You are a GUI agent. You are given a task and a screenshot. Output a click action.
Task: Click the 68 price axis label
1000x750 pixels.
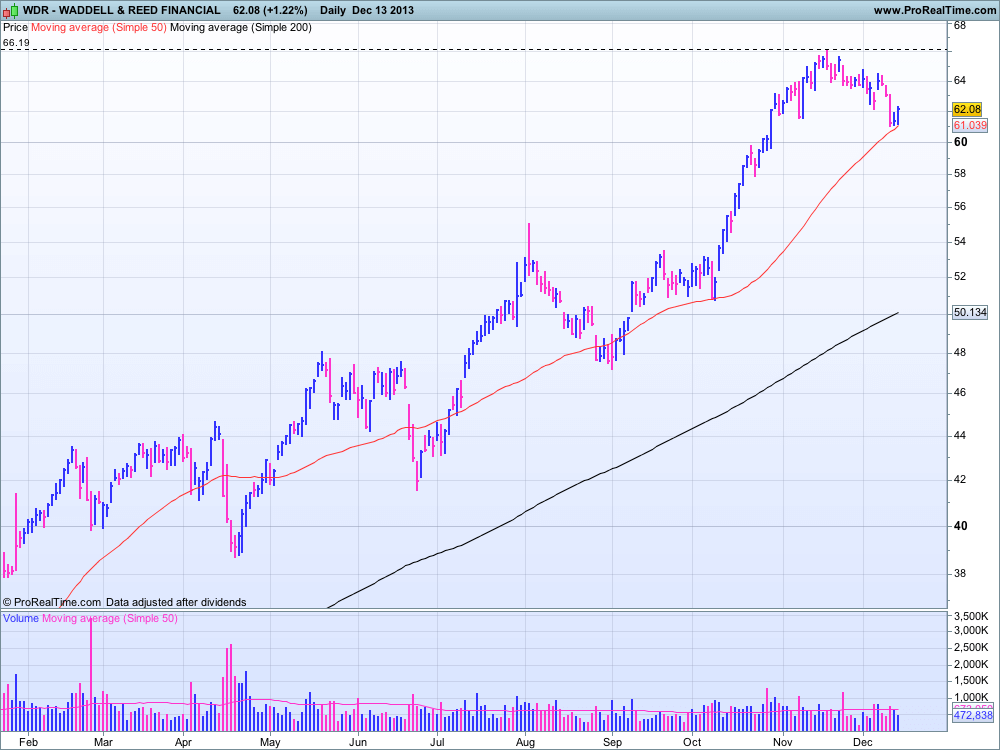pyautogui.click(x=960, y=26)
